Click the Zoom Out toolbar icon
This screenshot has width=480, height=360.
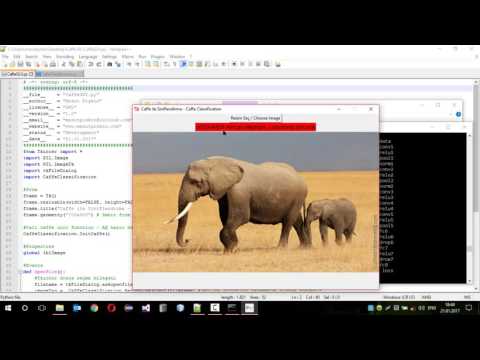tap(137, 64)
